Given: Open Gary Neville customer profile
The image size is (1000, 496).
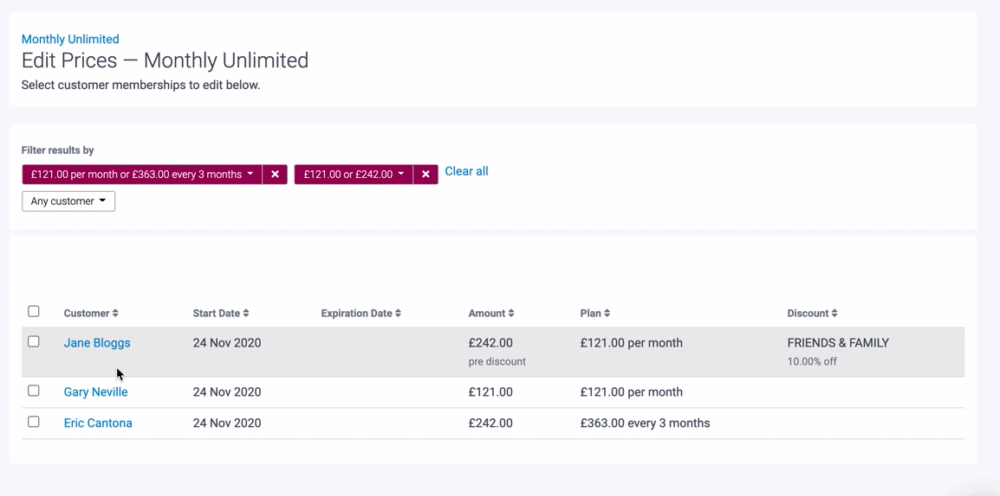Looking at the screenshot, I should [x=96, y=392].
